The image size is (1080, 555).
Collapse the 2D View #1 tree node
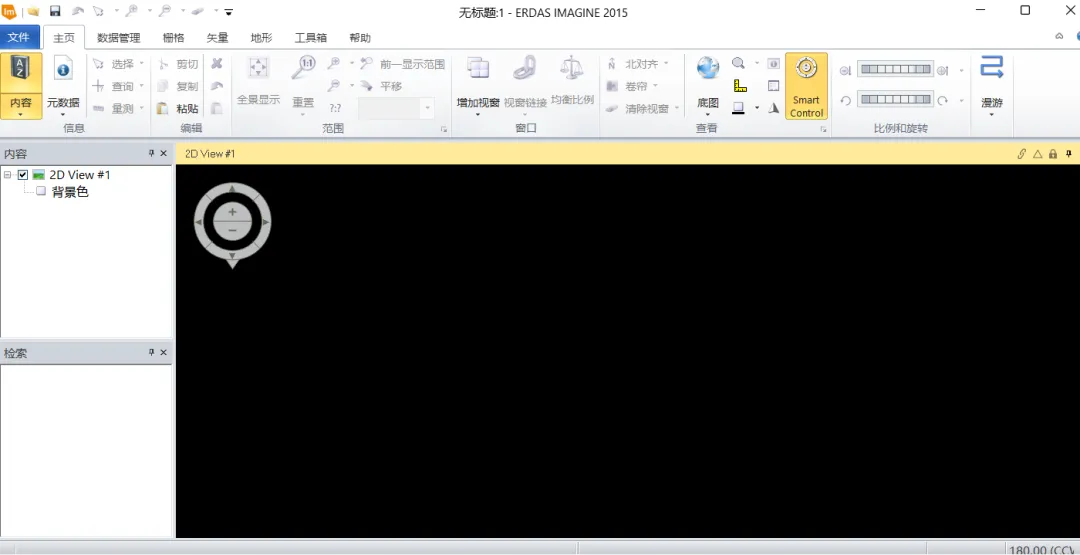[8, 175]
